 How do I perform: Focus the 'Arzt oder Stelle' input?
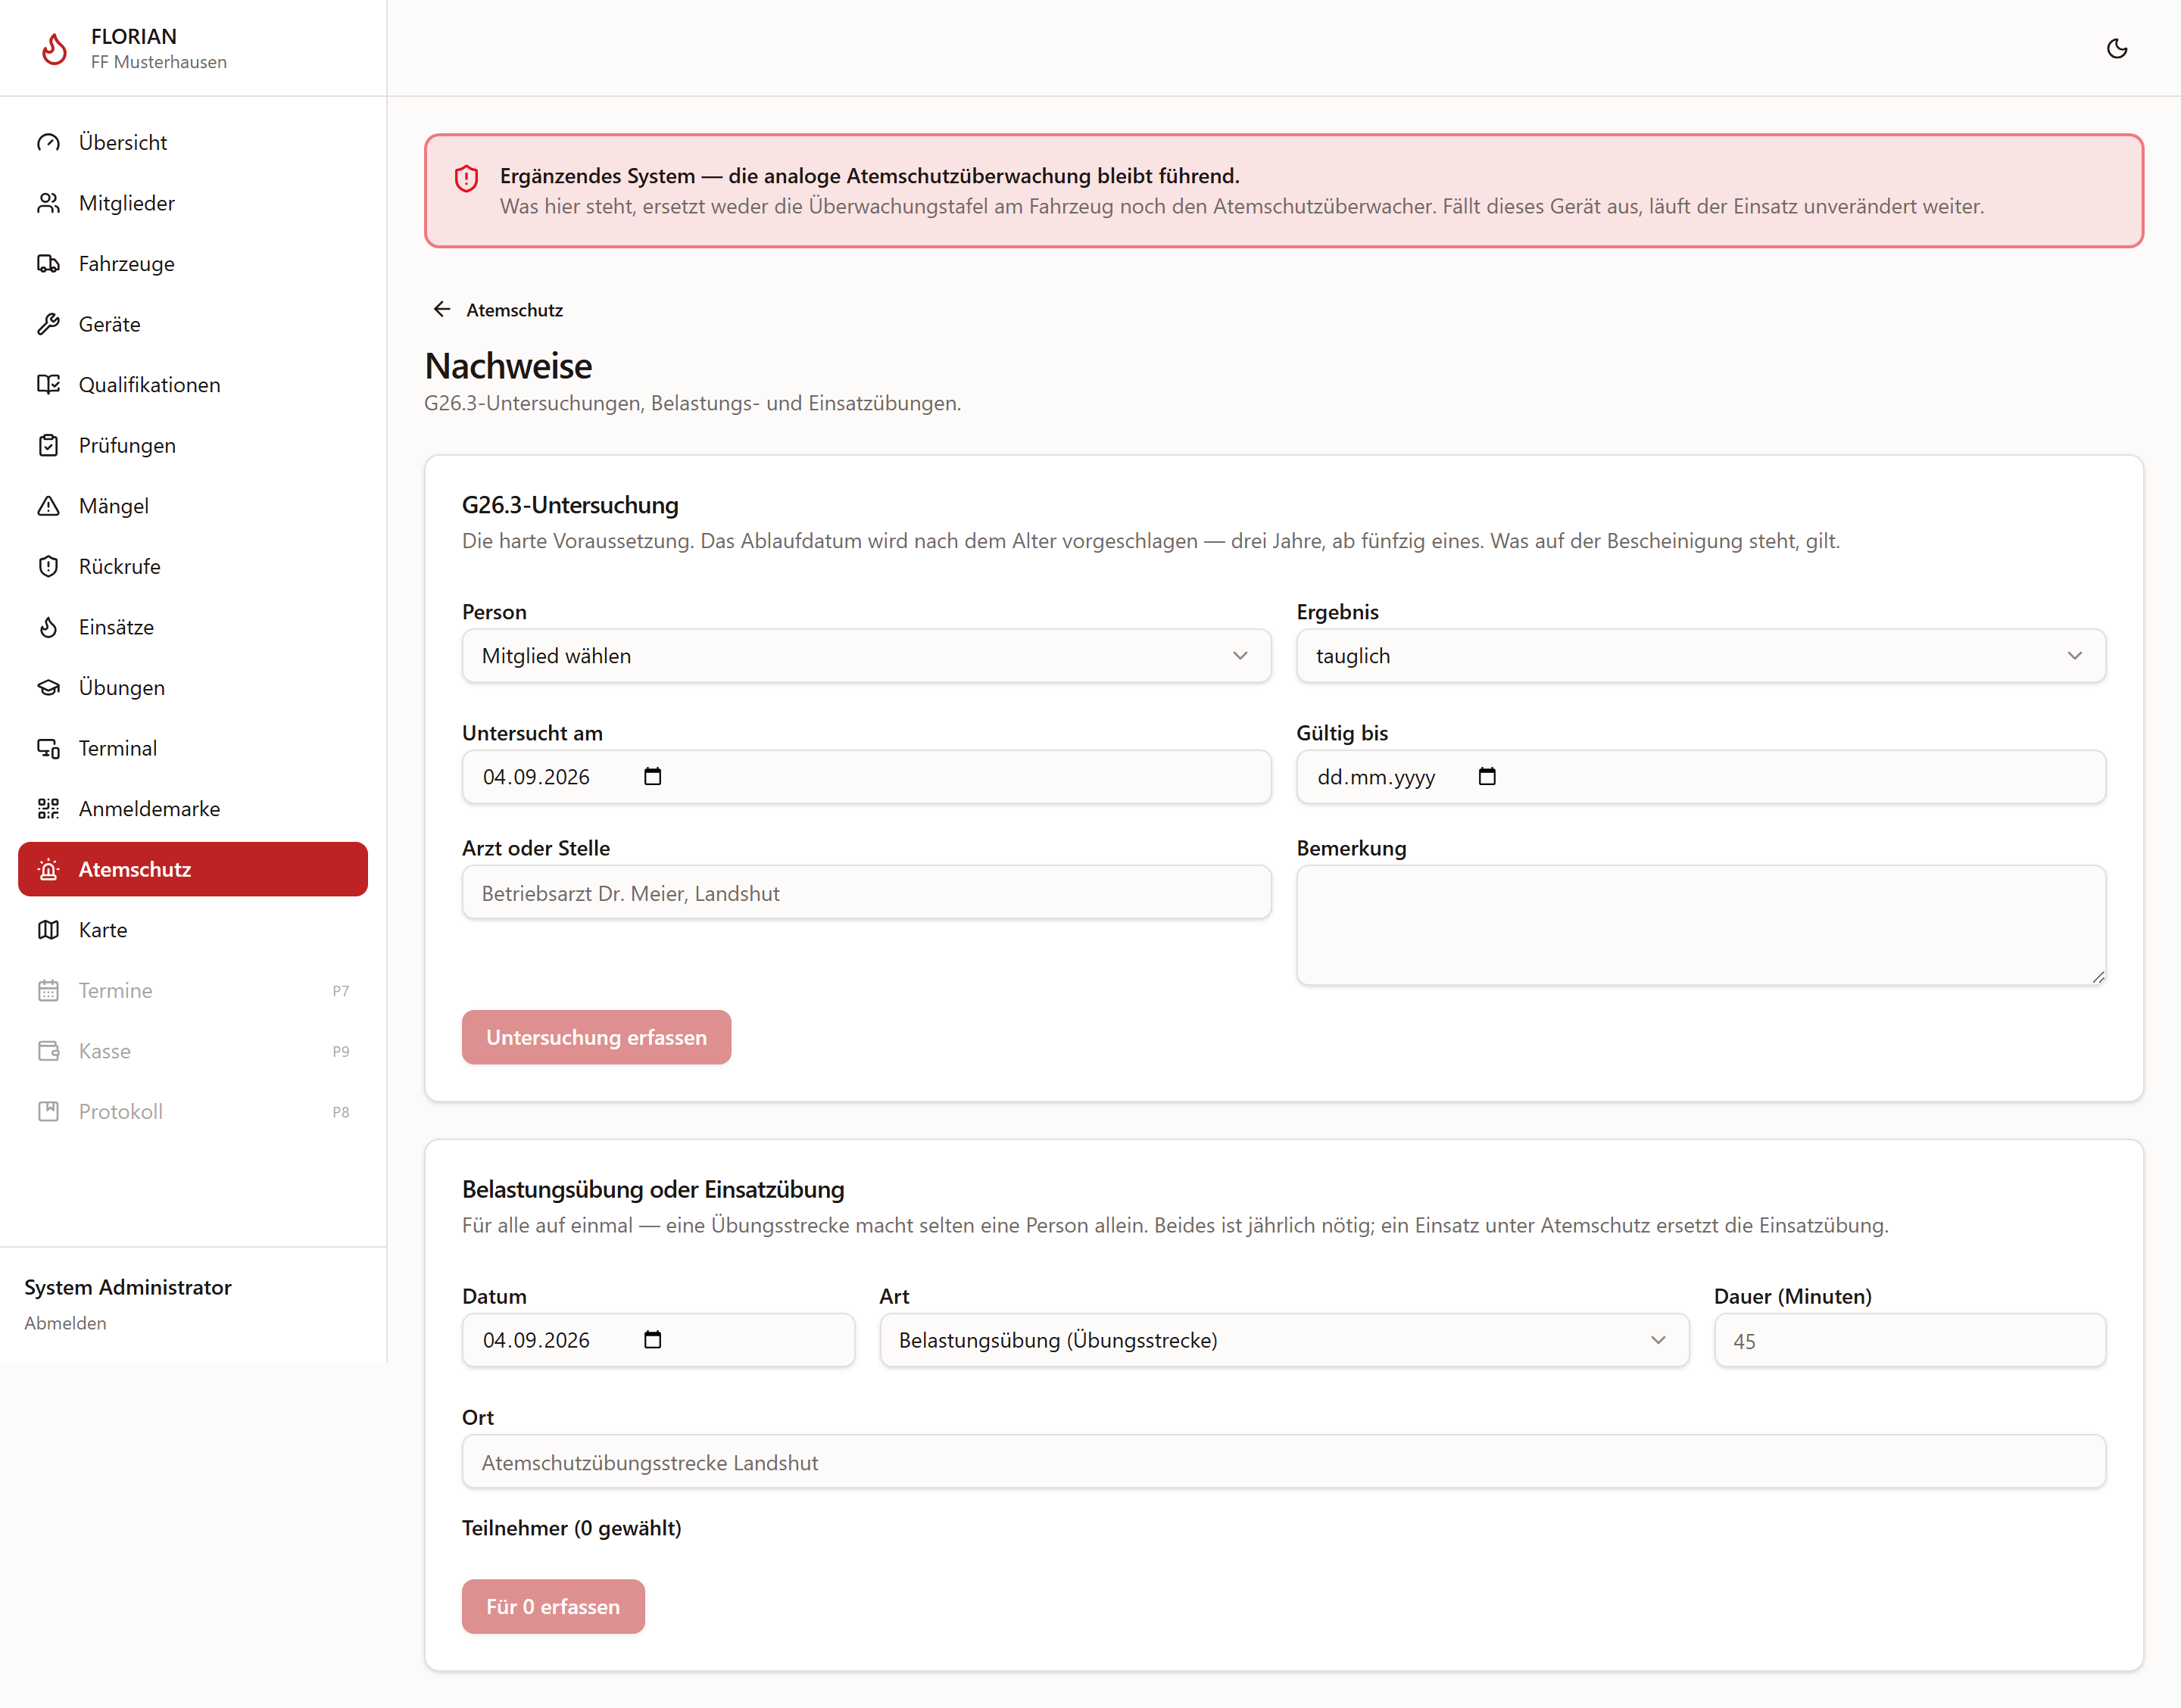tap(866, 892)
